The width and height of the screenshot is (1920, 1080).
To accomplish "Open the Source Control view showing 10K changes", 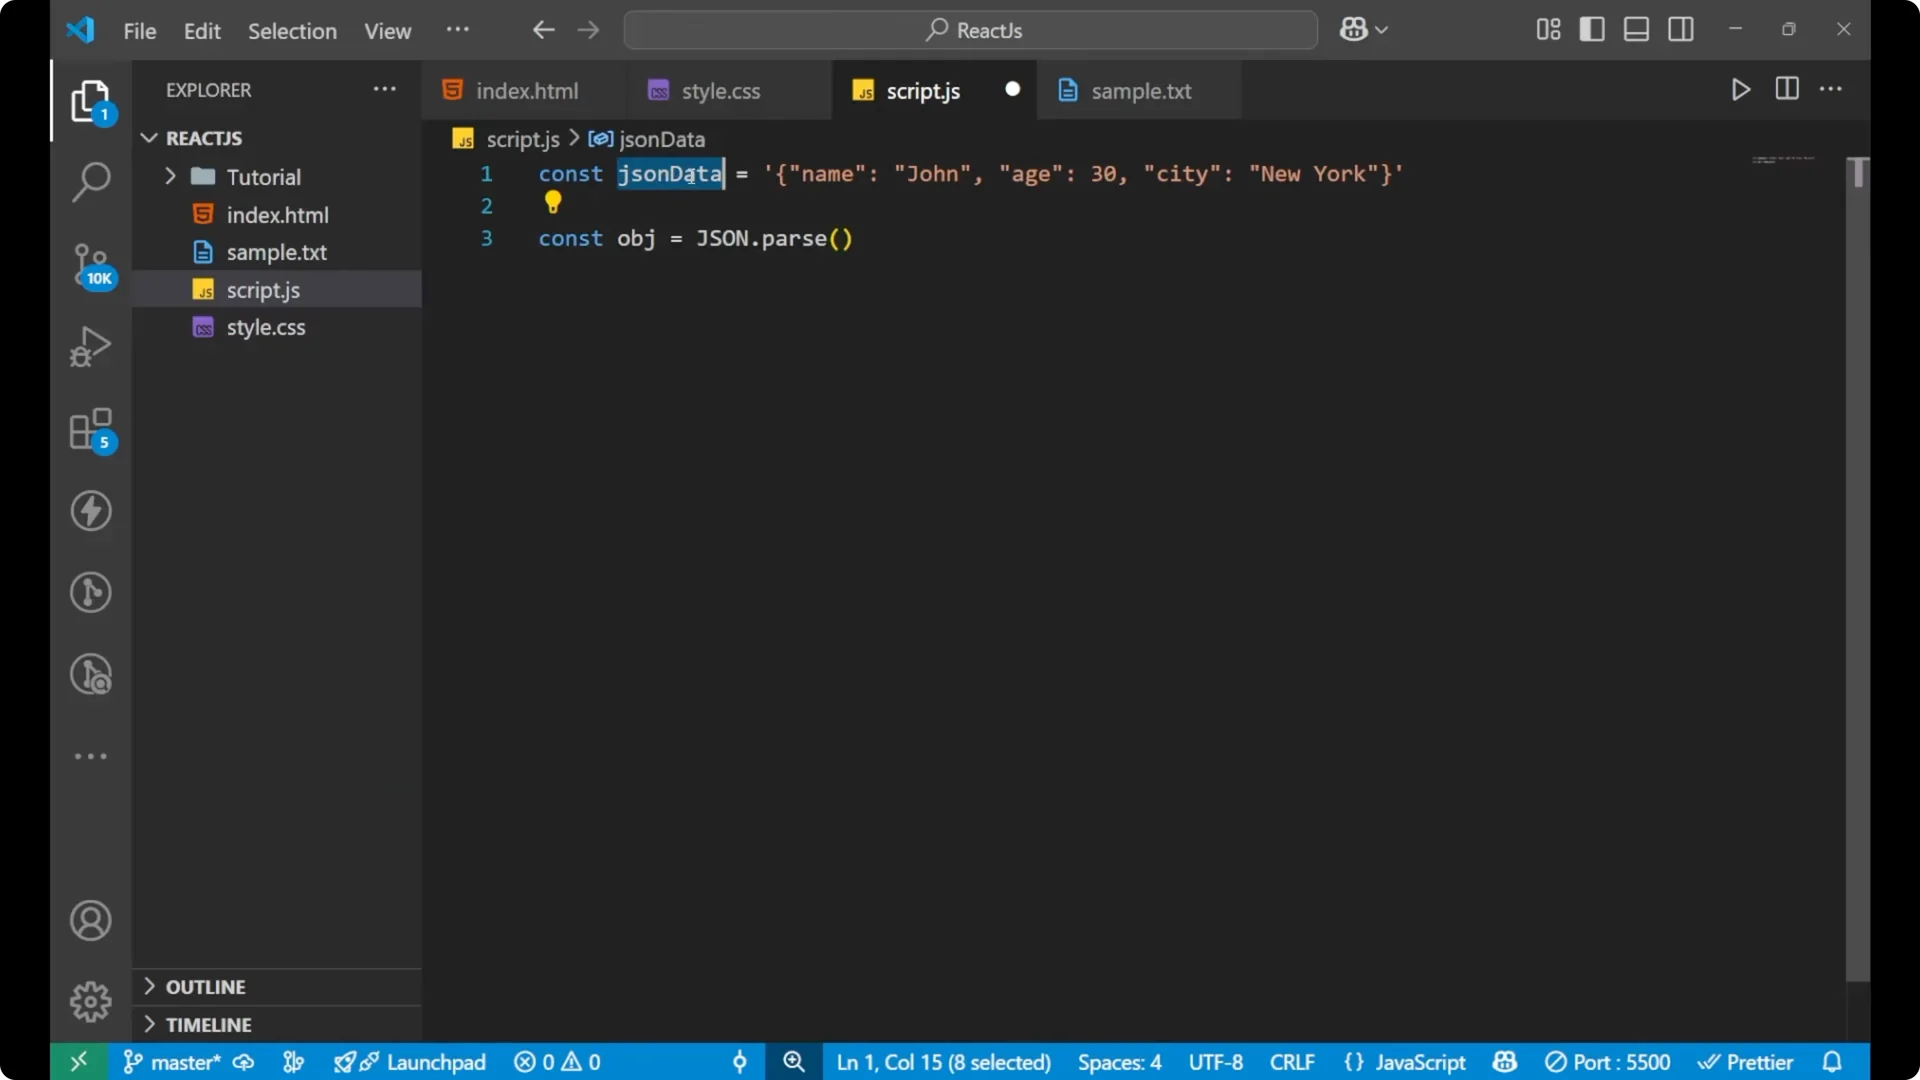I will tap(90, 263).
